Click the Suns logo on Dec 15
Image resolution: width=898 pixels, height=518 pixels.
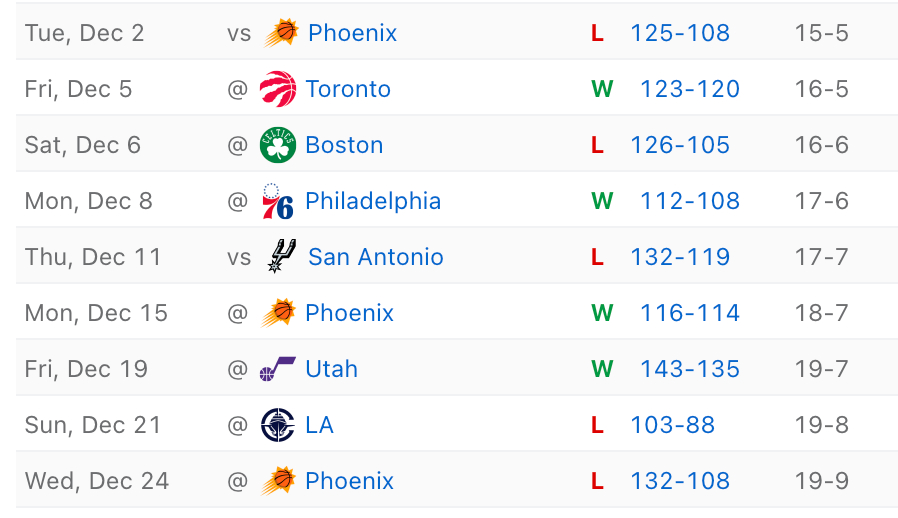277,313
